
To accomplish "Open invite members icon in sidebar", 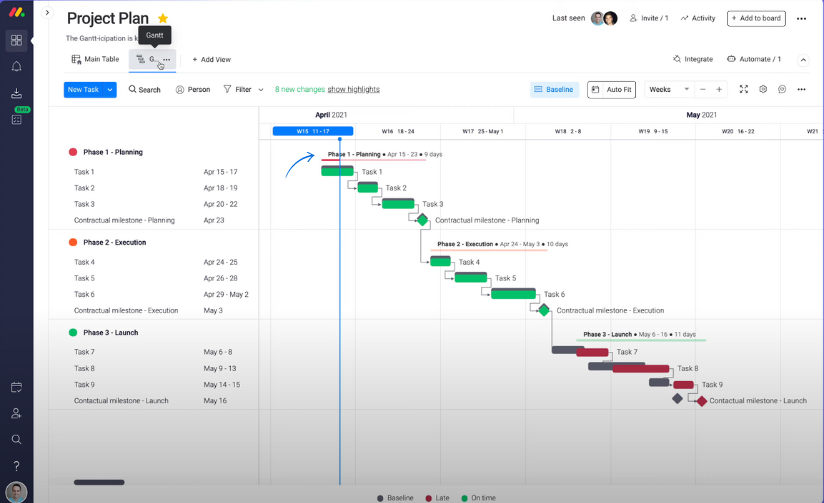I will pos(16,414).
